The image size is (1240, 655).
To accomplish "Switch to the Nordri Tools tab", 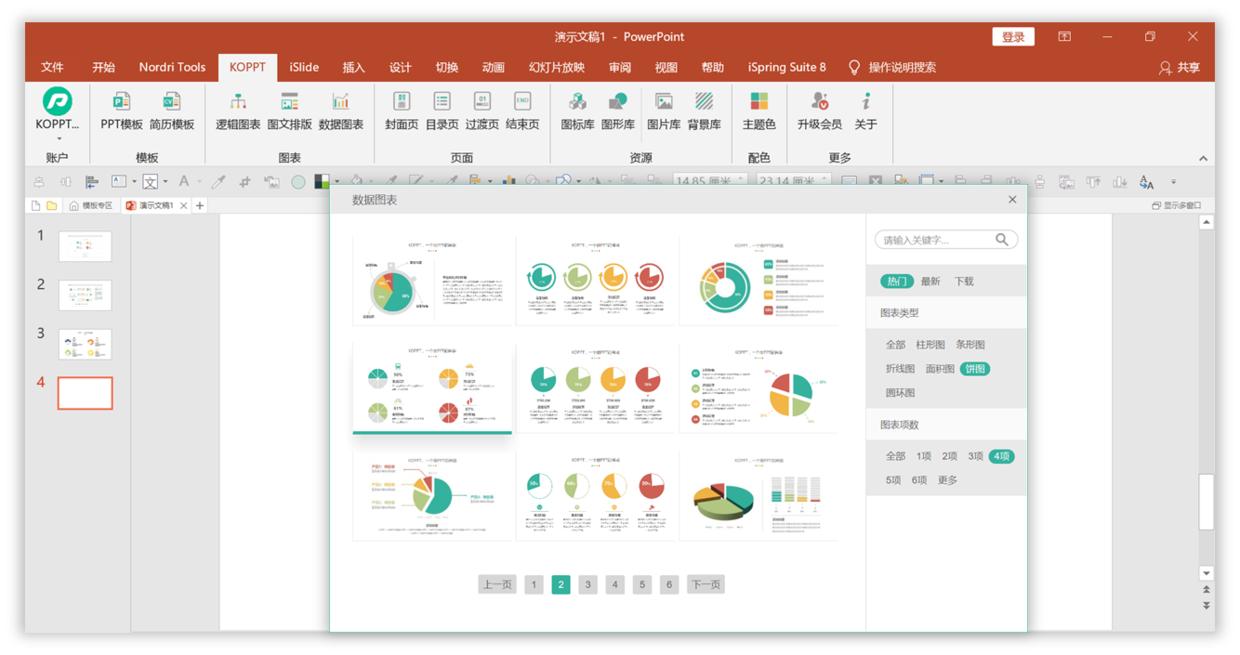I will coord(172,67).
